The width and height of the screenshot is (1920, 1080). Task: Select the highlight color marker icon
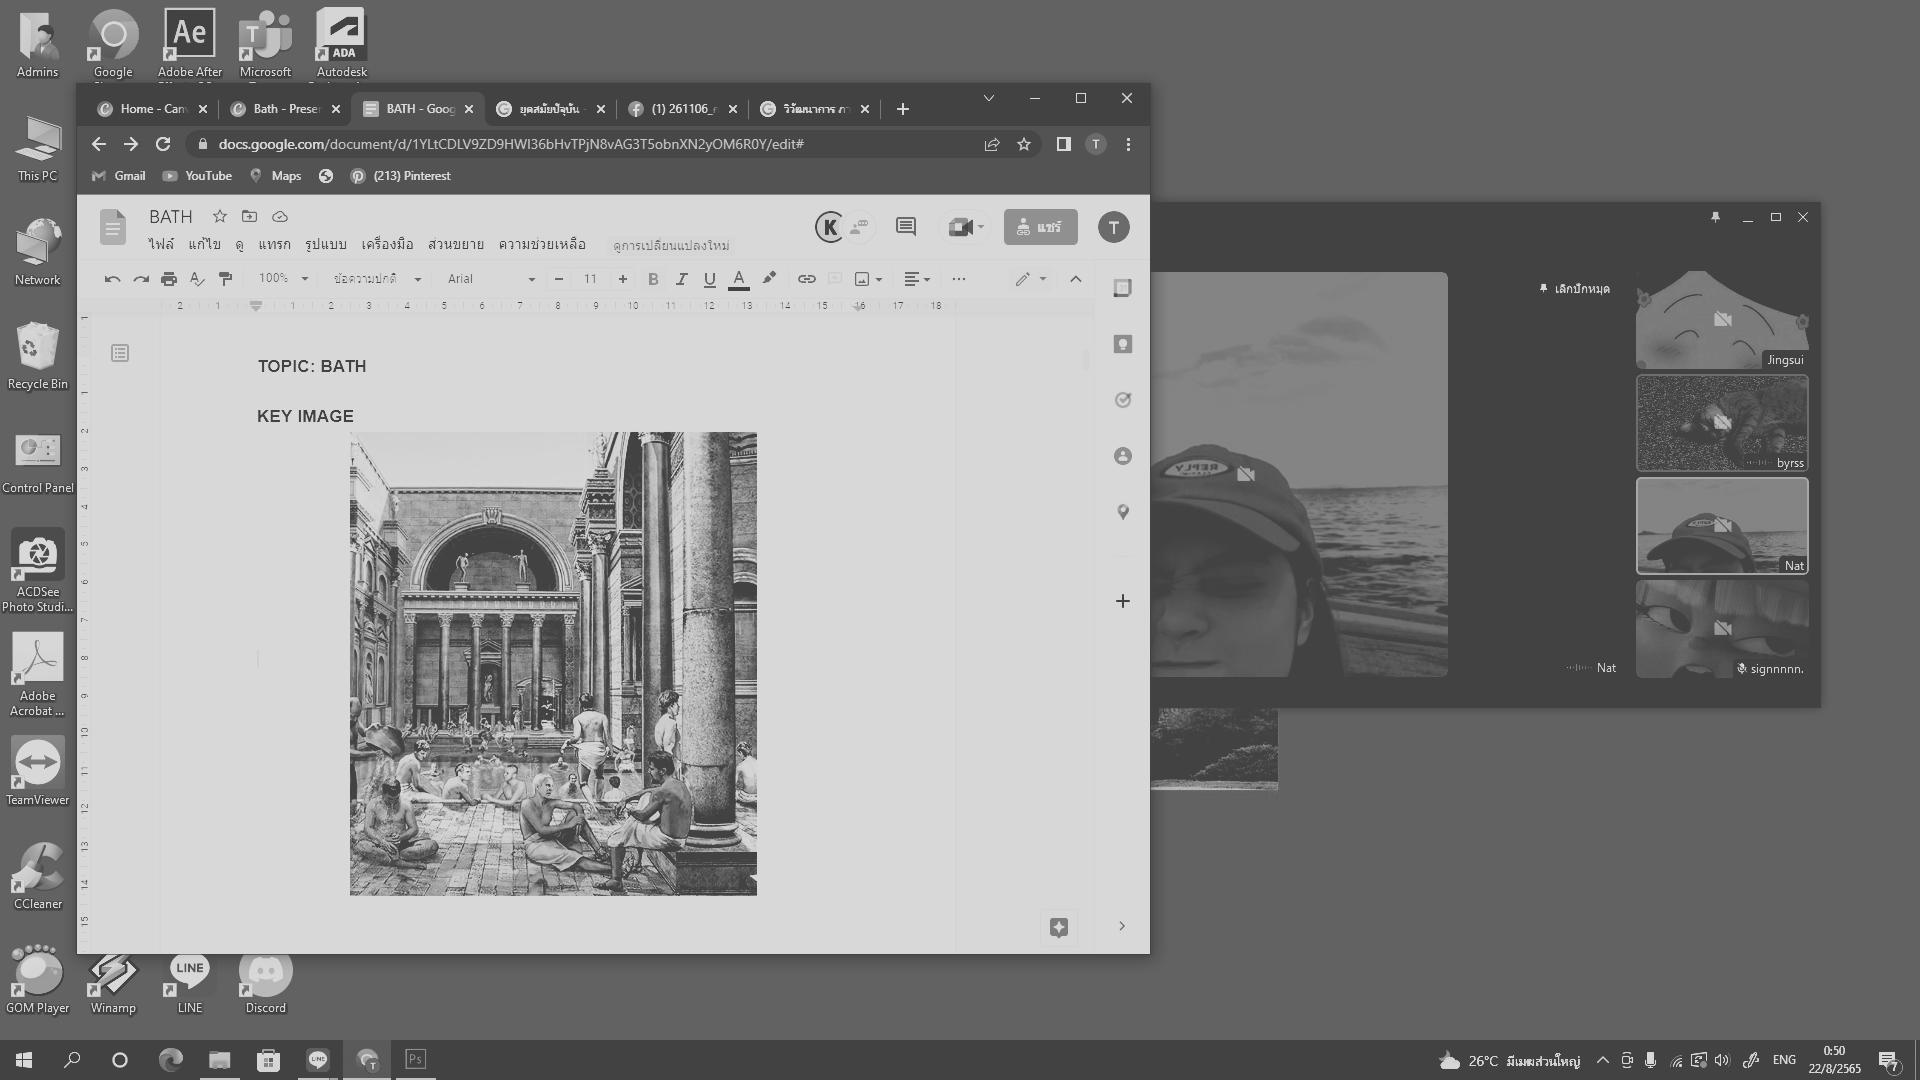click(769, 279)
